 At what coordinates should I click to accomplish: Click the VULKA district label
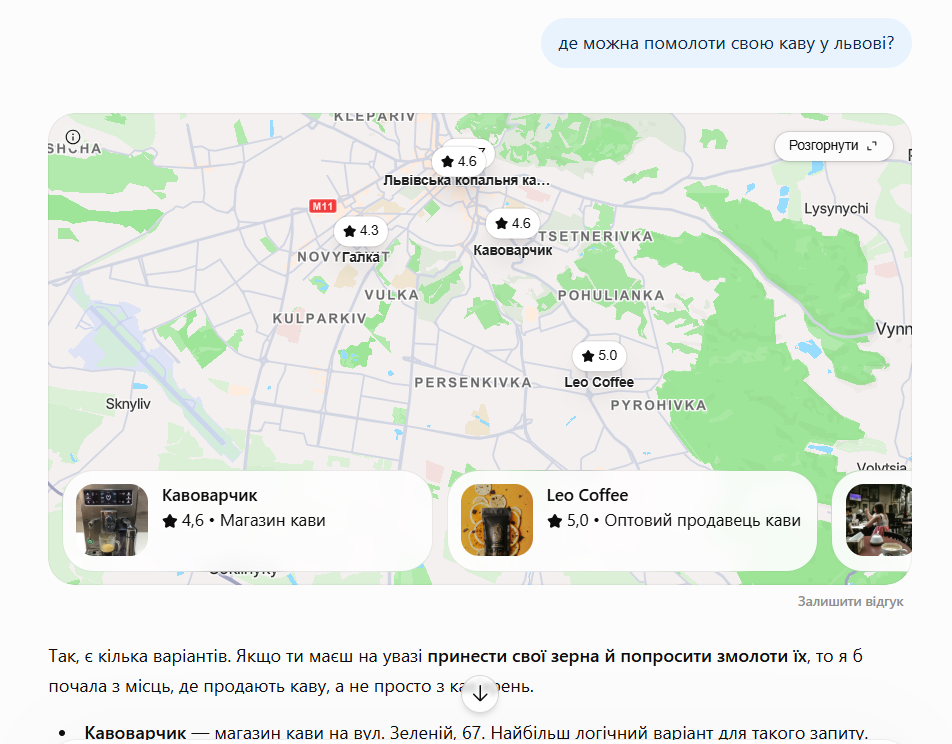click(x=392, y=295)
